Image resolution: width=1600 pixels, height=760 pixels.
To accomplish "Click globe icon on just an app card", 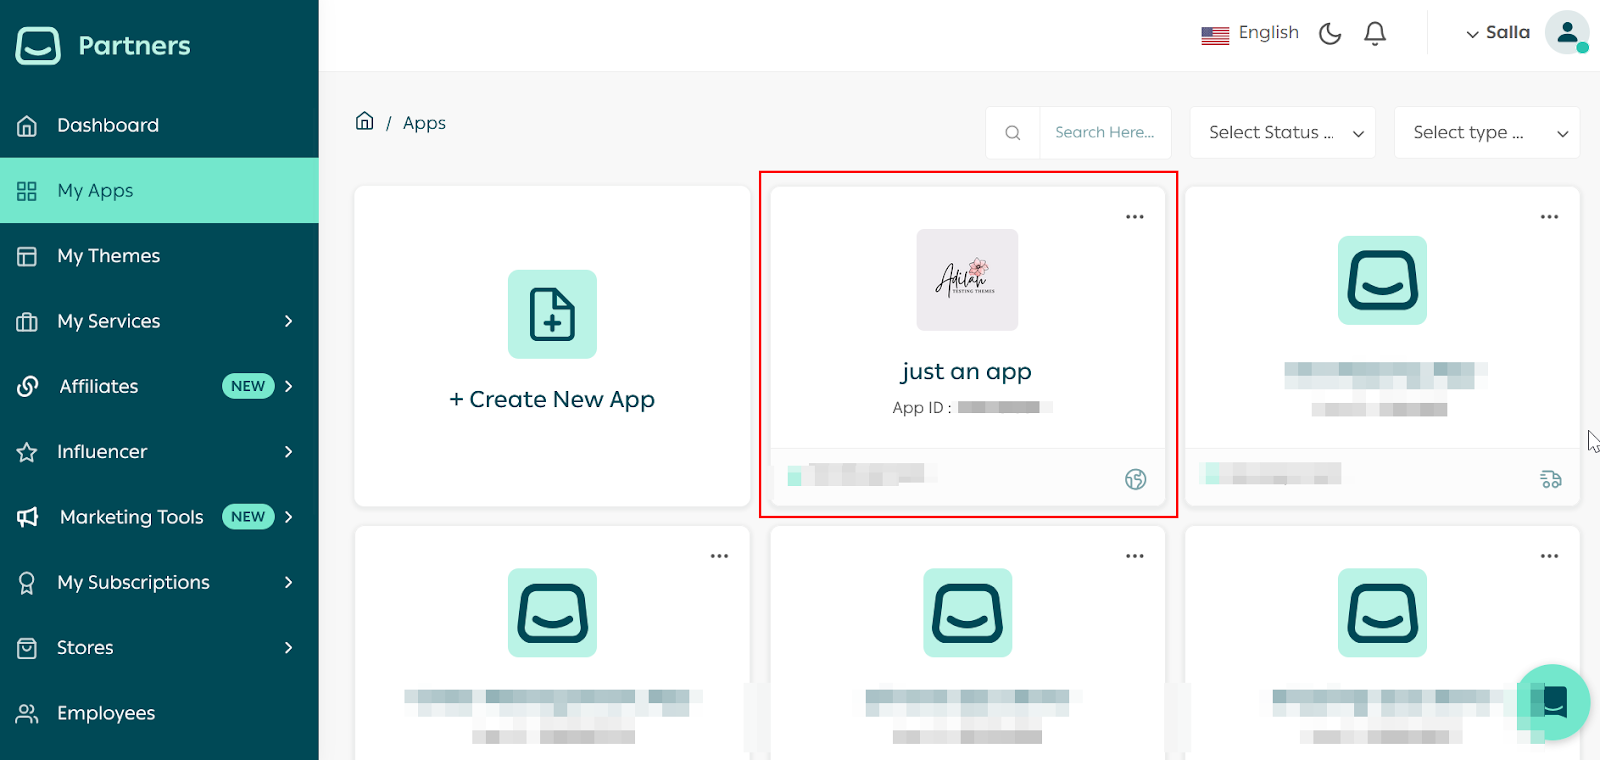I will (x=1135, y=480).
